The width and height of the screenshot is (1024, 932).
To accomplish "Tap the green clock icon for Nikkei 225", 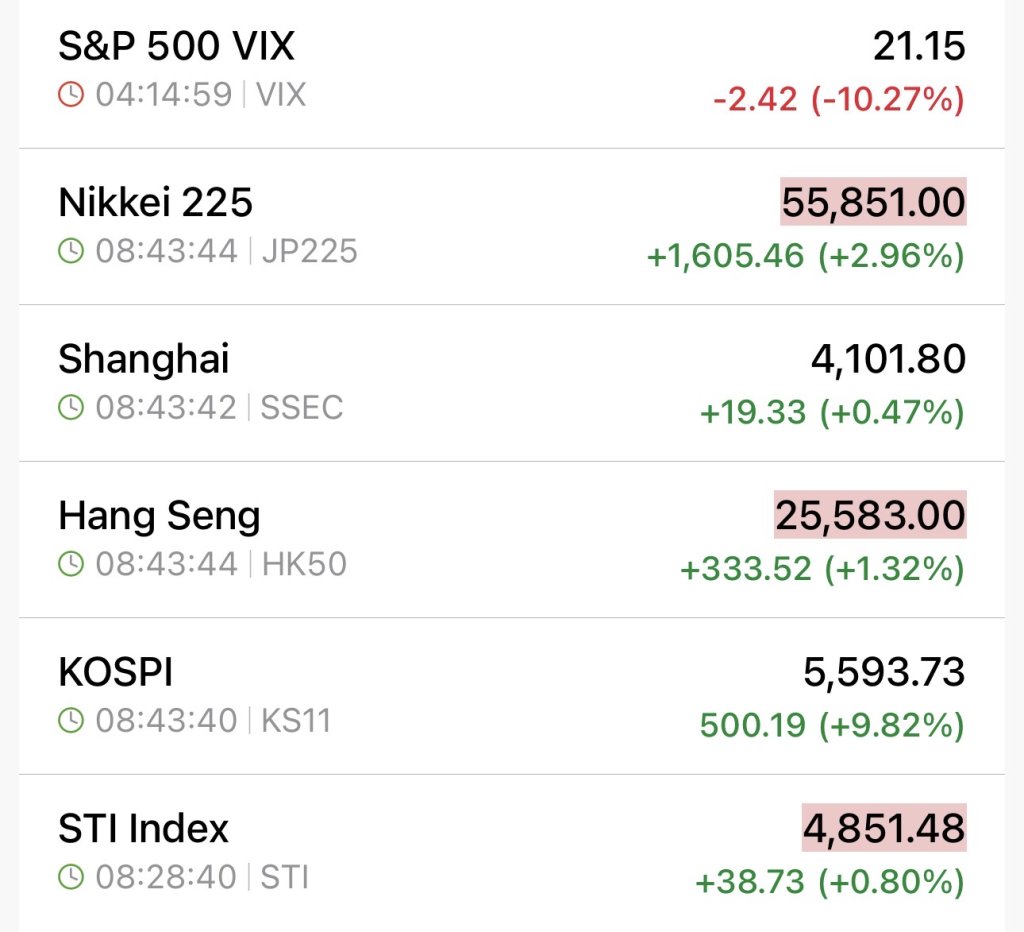I will tap(71, 251).
